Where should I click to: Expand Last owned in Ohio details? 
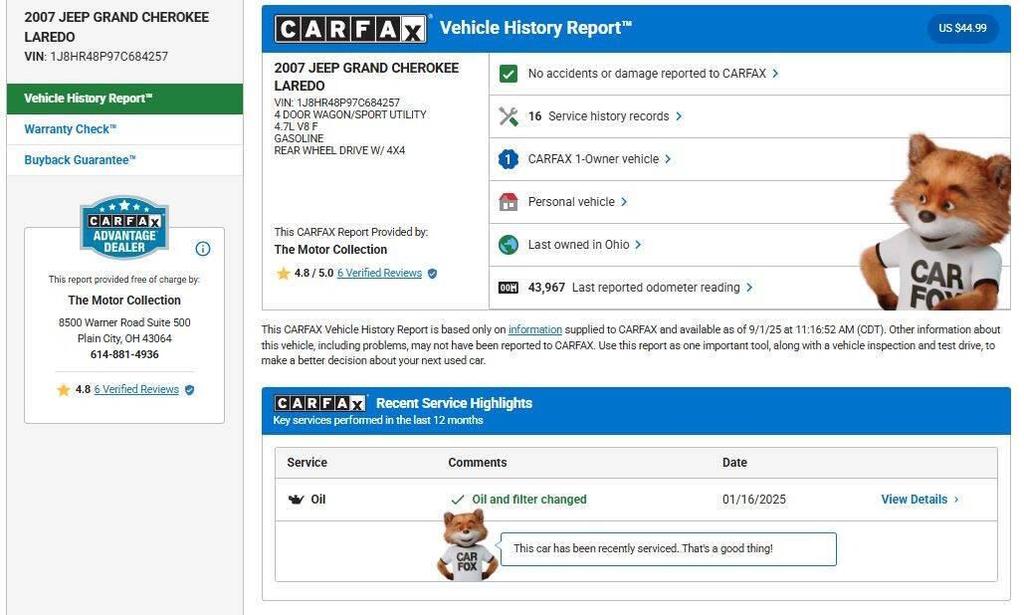click(x=584, y=245)
